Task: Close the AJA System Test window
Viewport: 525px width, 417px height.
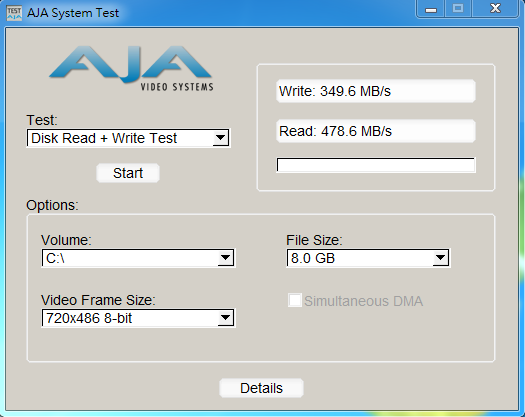Action: point(495,8)
